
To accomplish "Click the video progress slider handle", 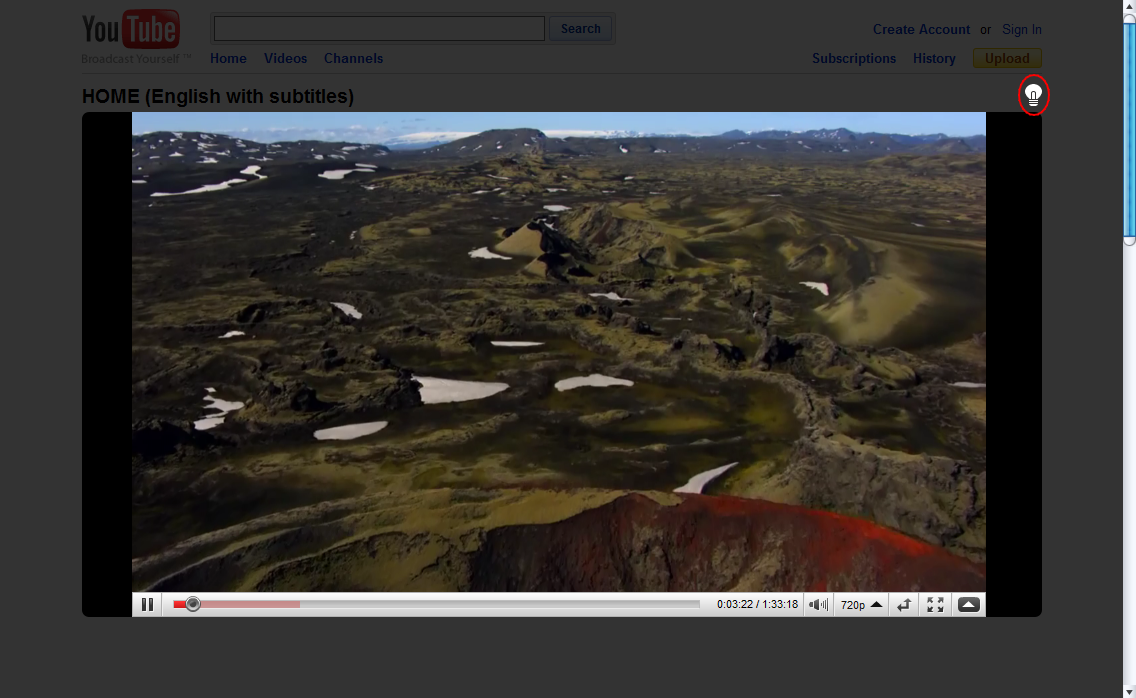I will (x=193, y=604).
